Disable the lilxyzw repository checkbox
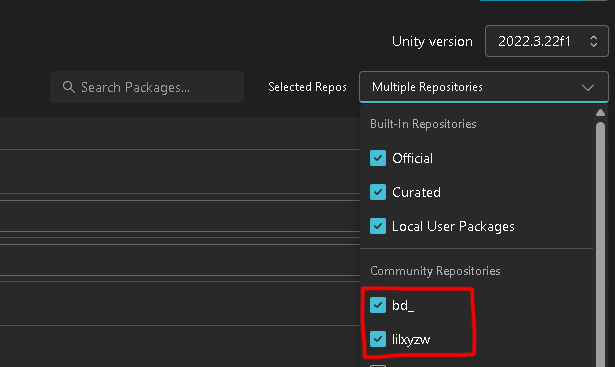The width and height of the screenshot is (615, 367). [x=378, y=339]
